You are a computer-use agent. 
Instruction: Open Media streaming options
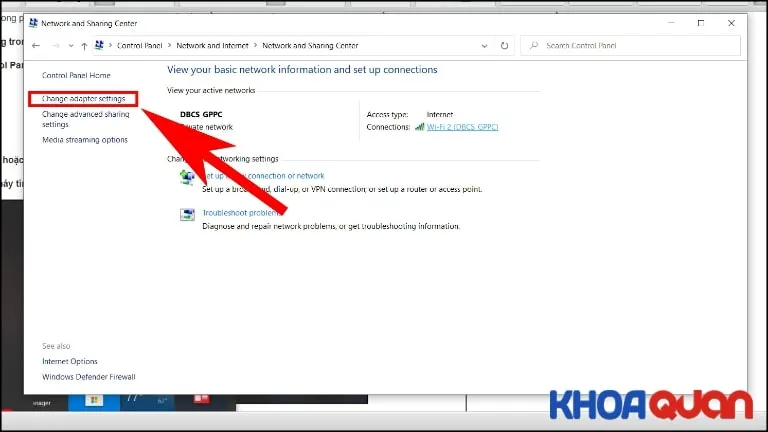(x=85, y=140)
